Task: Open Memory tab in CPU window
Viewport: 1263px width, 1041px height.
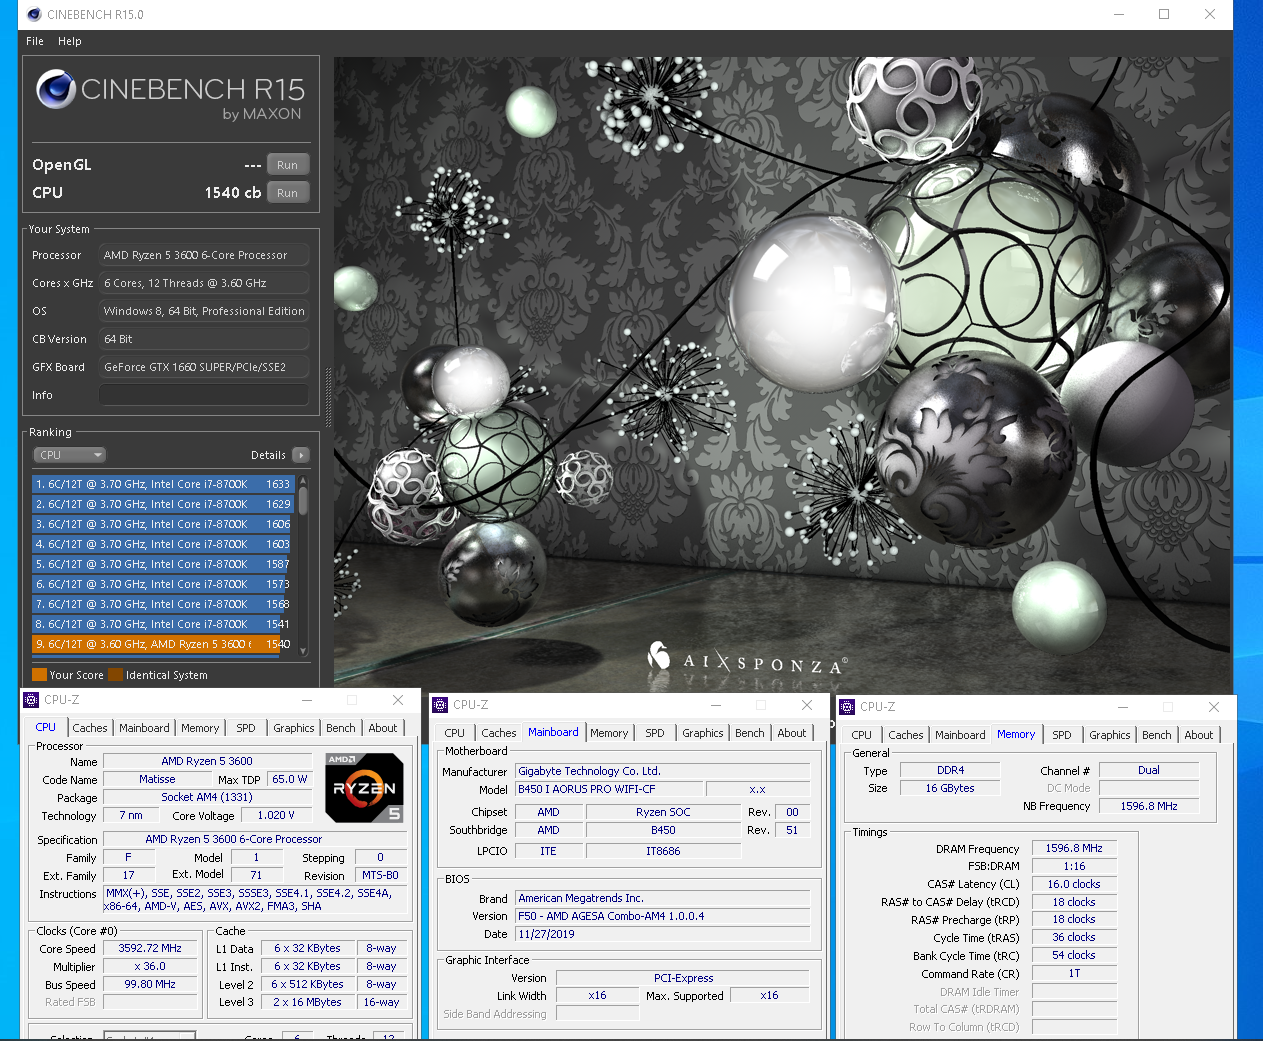Action: pos(200,728)
